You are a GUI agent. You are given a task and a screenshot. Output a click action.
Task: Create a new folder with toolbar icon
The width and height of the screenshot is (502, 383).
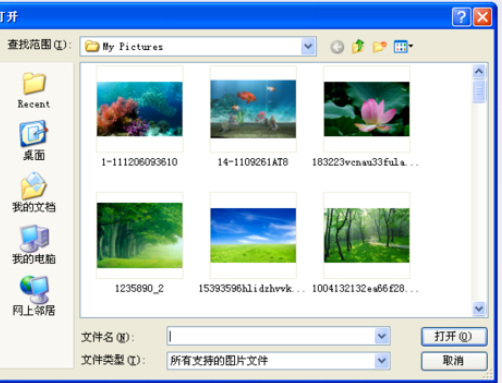(380, 46)
